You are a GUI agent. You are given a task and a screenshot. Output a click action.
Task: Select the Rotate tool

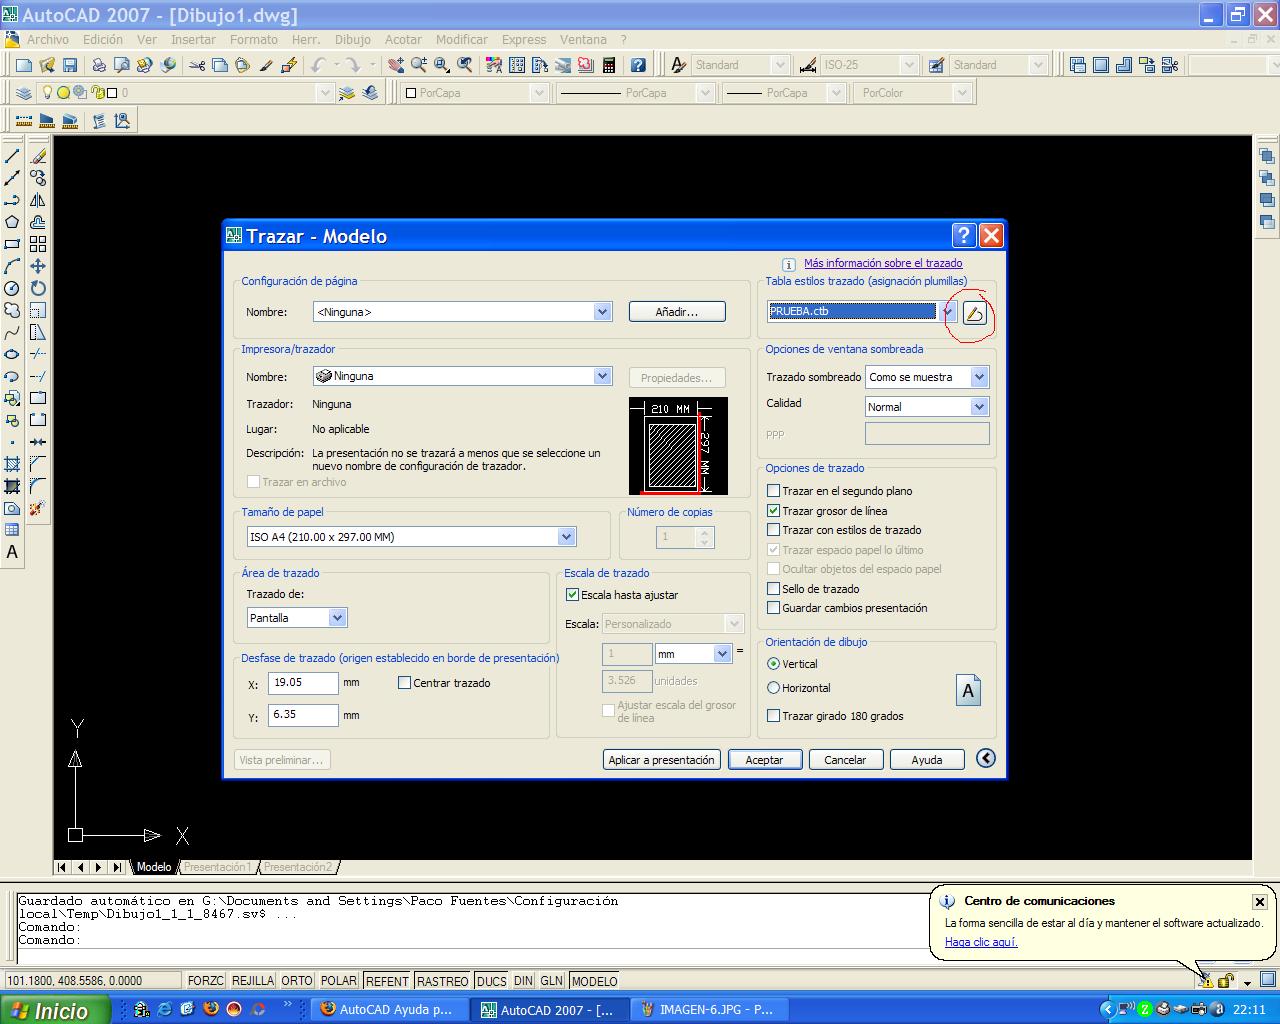pos(38,288)
